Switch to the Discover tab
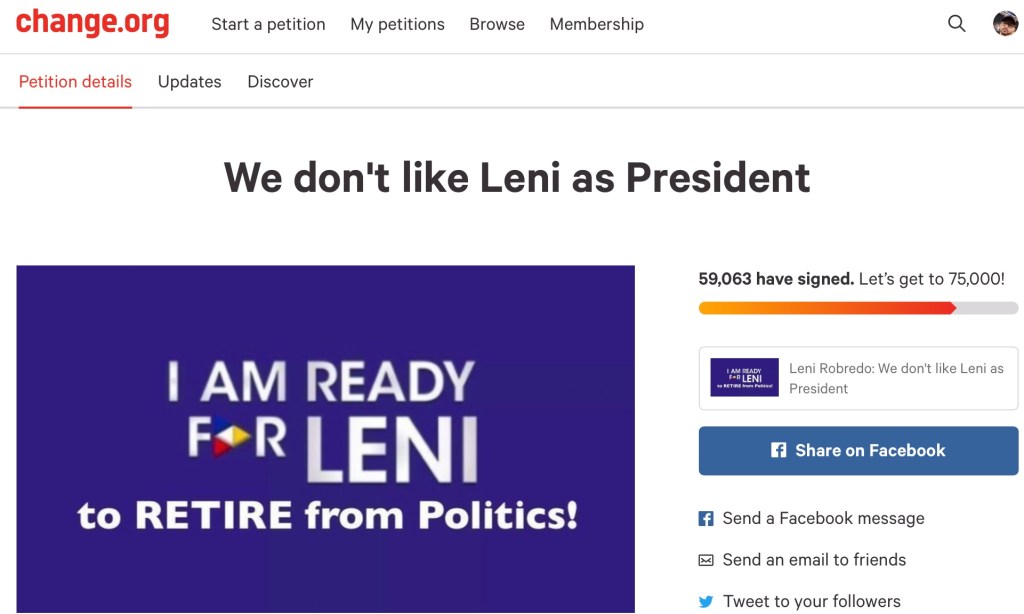 (280, 82)
